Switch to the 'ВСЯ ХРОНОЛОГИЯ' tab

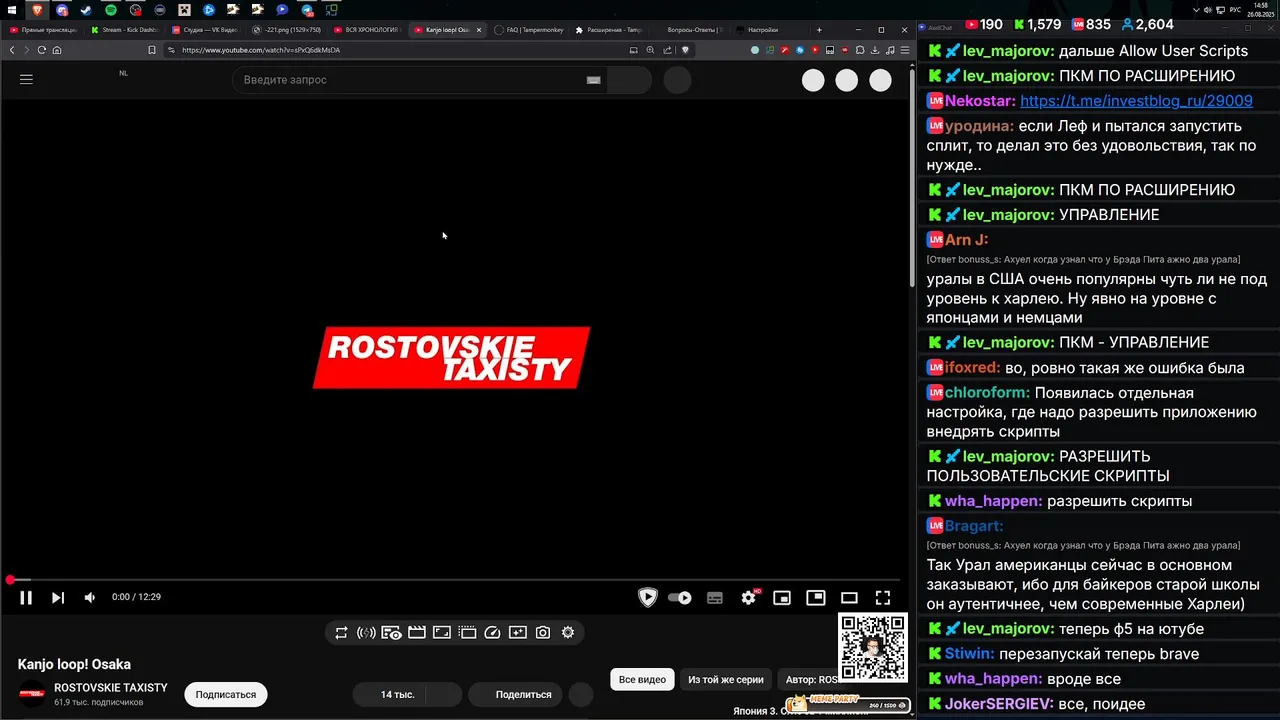click(367, 30)
